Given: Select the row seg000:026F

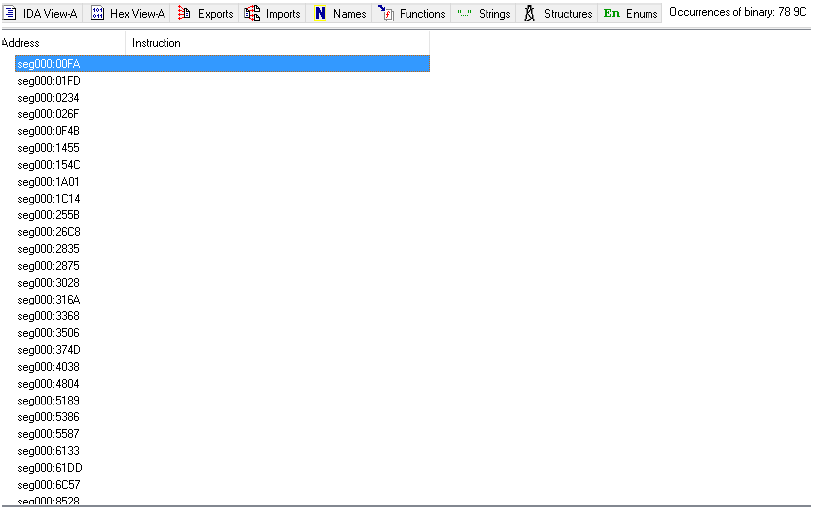Looking at the screenshot, I should click(222, 114).
